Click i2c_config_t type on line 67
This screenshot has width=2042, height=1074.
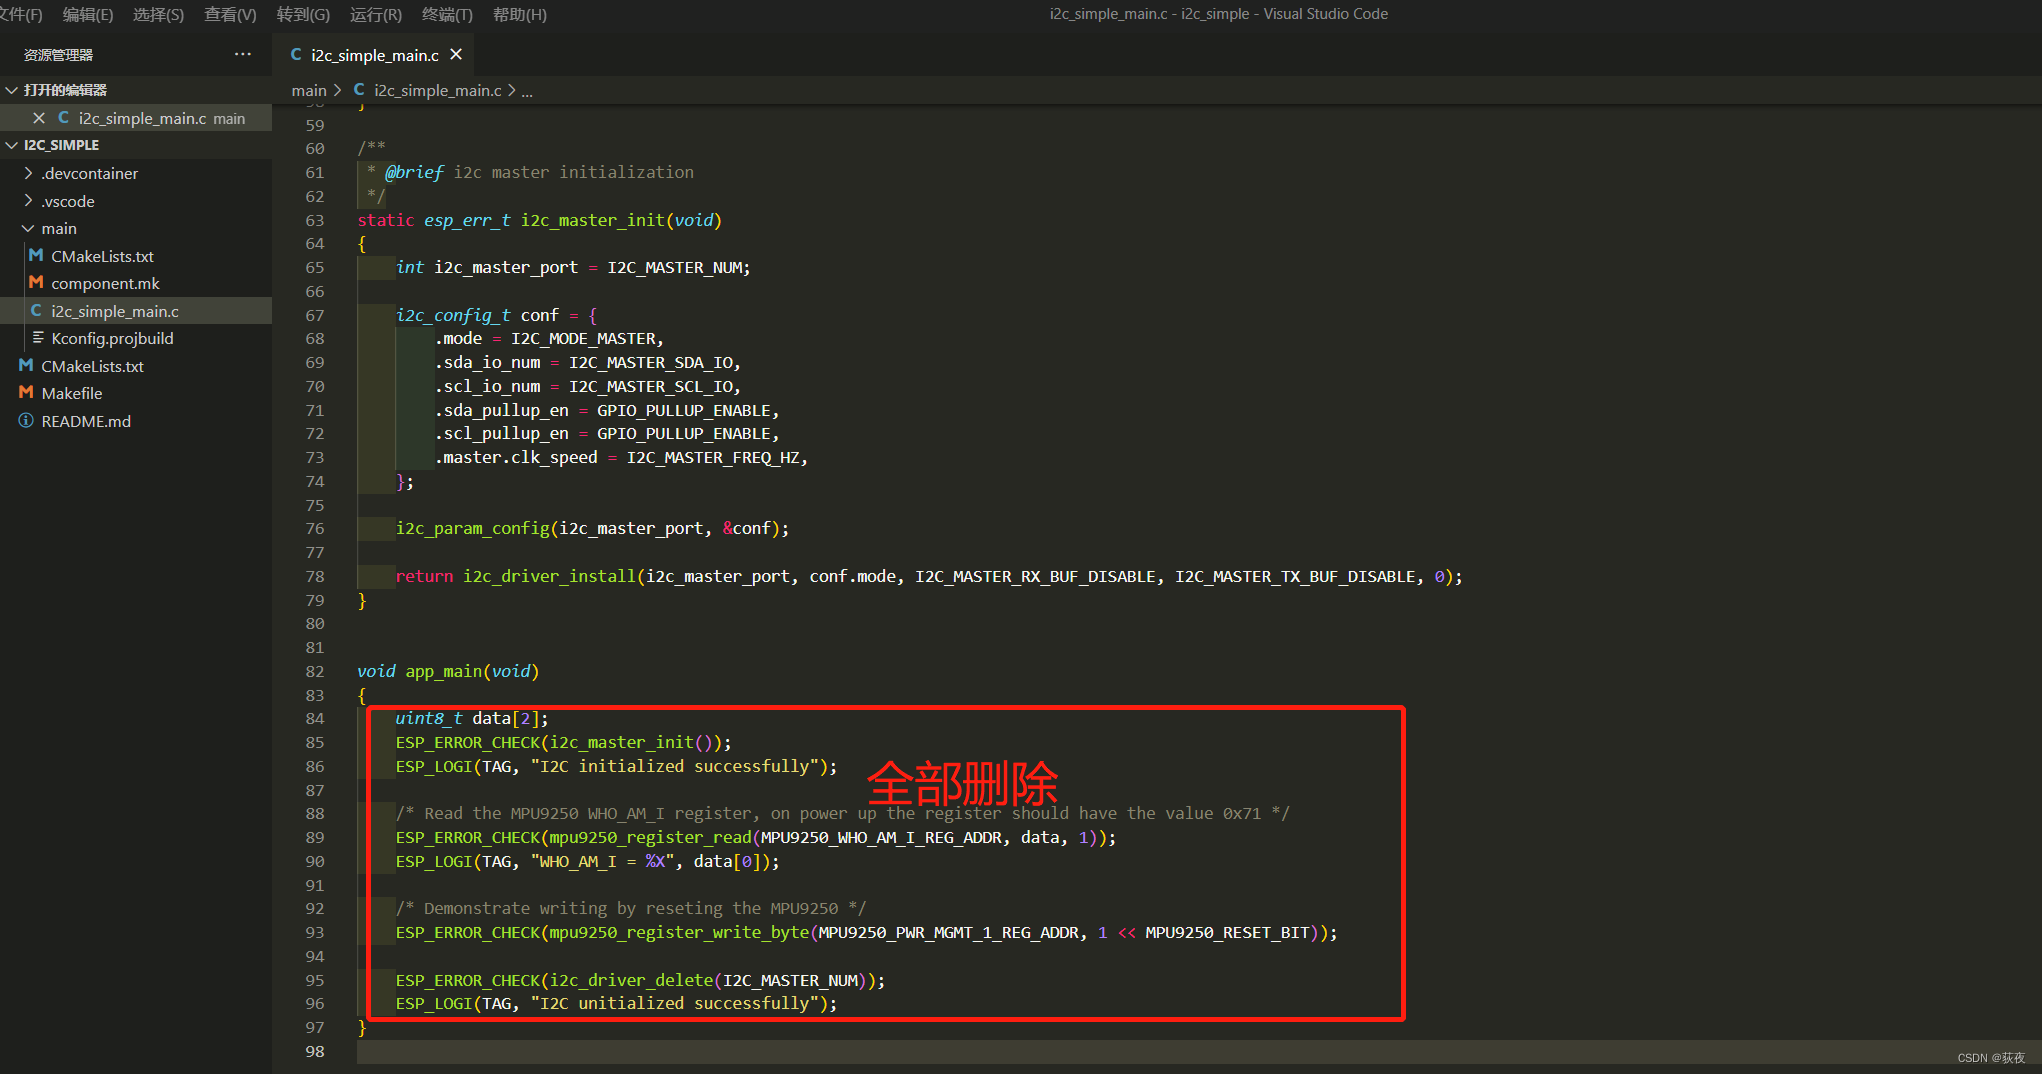[453, 315]
